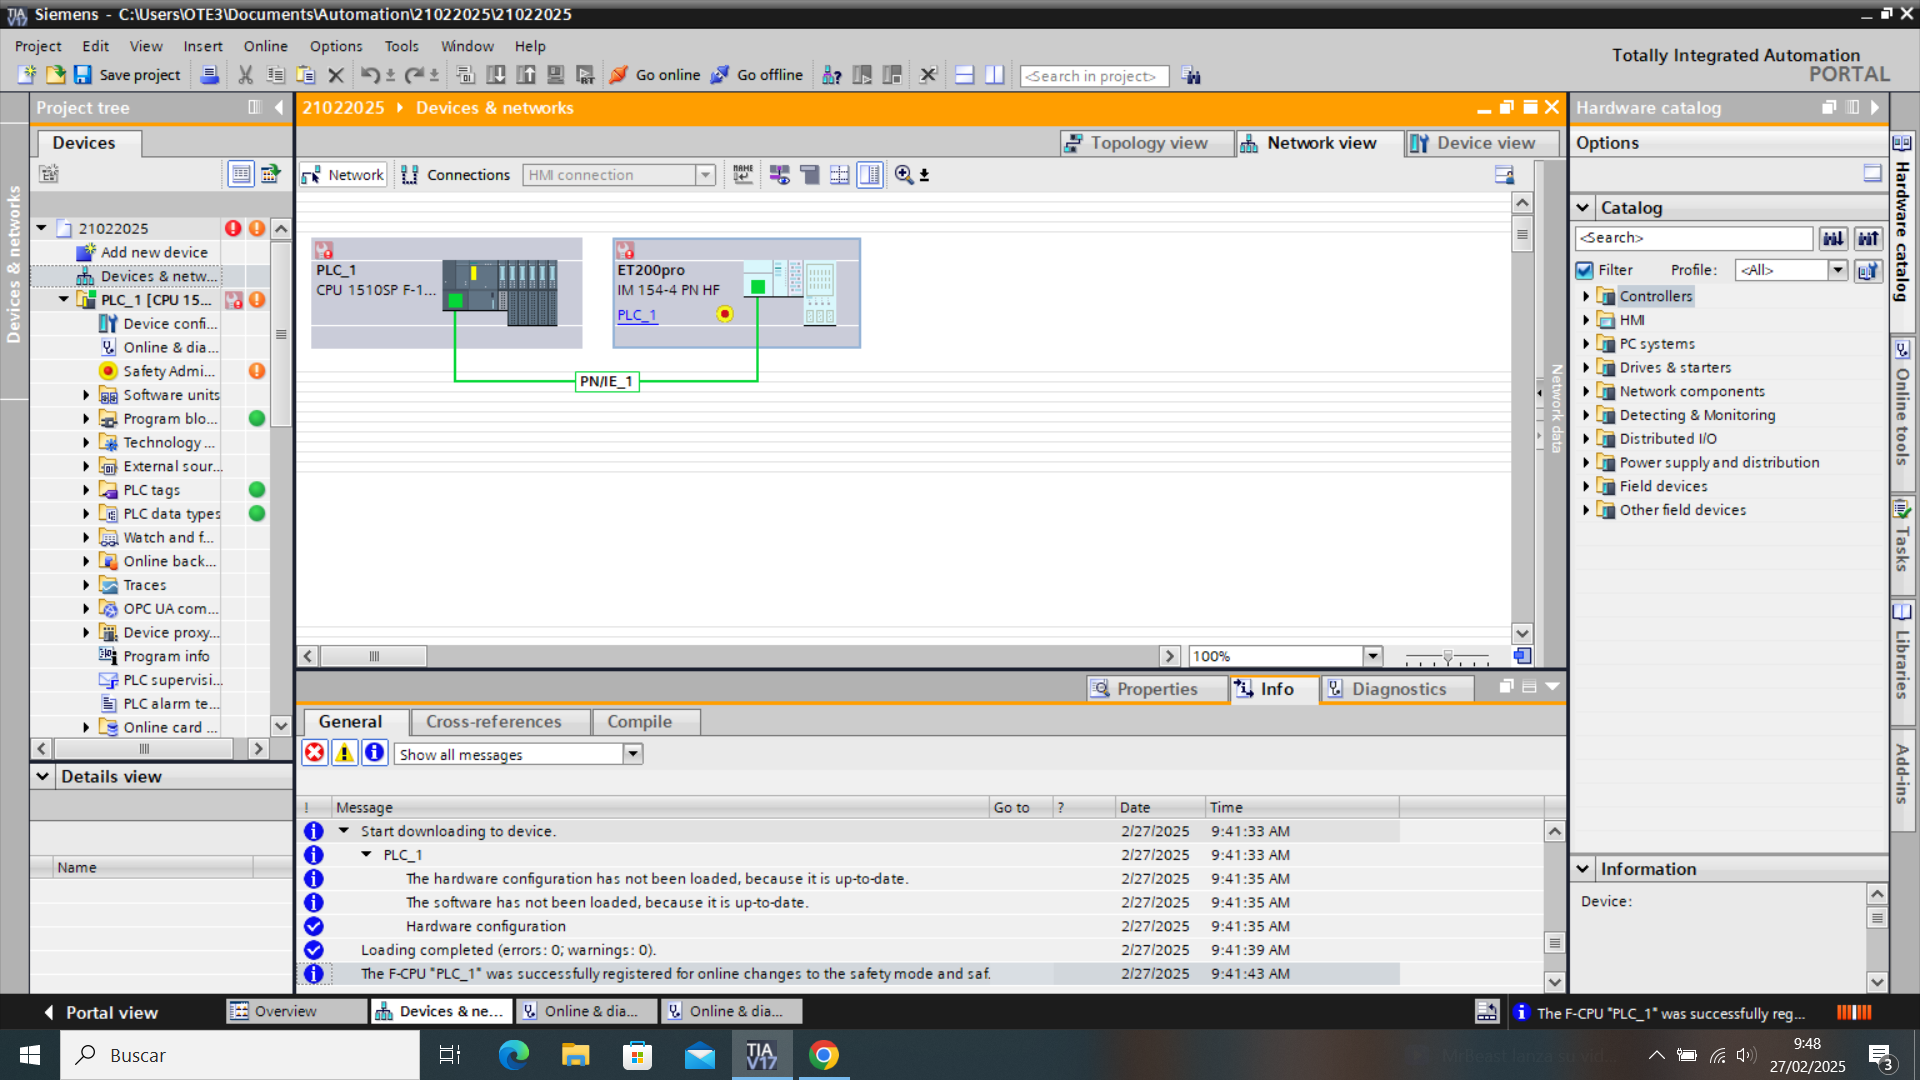The height and width of the screenshot is (1080, 1920).
Task: Click the Compile toolbar icon
Action: coord(466,75)
